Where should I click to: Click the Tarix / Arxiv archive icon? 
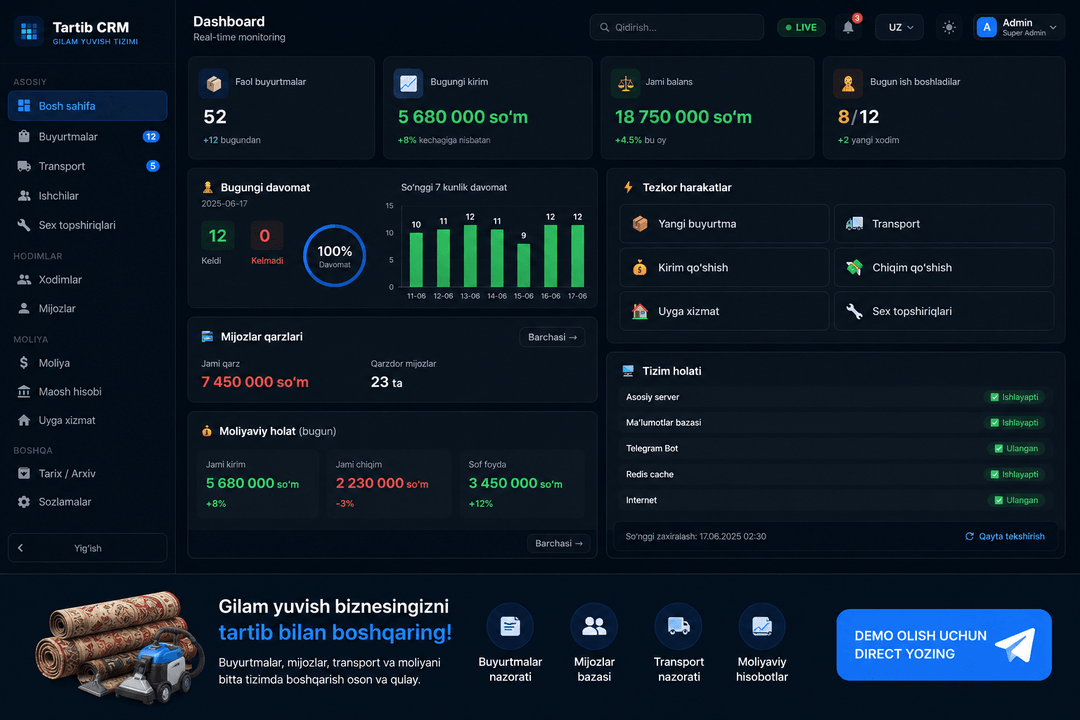(x=24, y=473)
